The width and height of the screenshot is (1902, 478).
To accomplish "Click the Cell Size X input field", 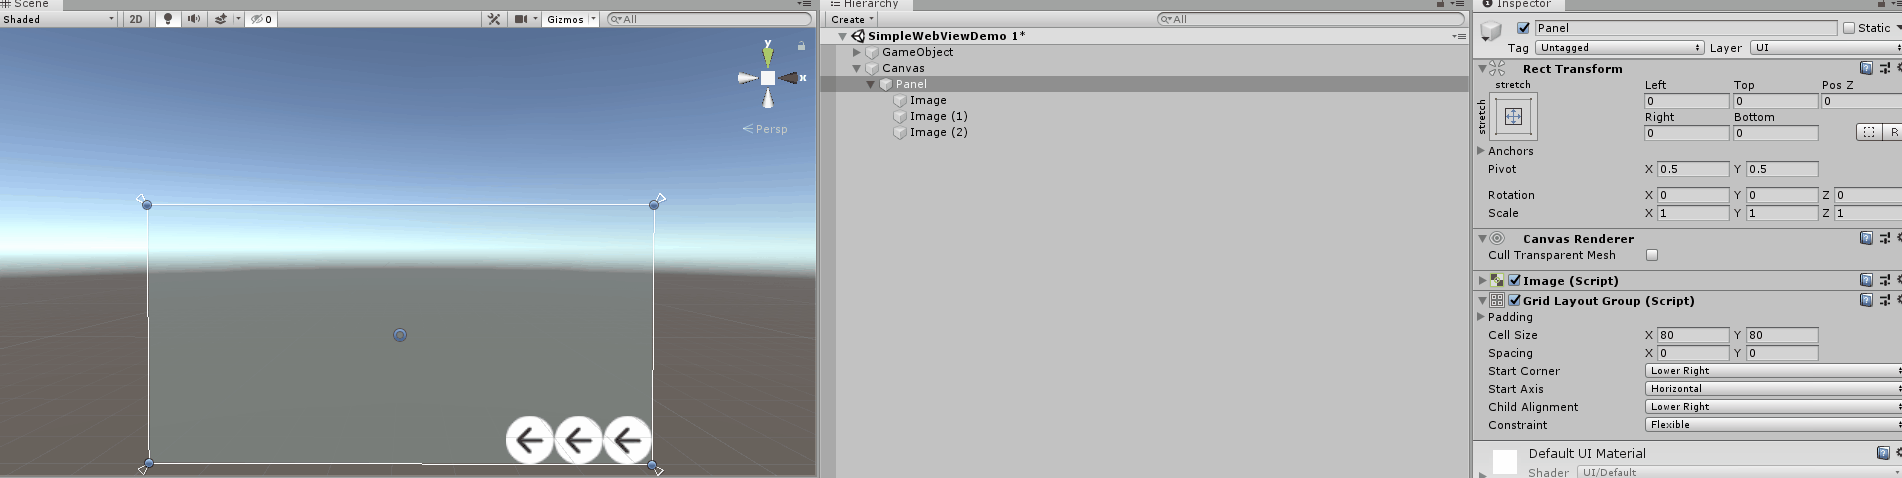I will click(1693, 335).
